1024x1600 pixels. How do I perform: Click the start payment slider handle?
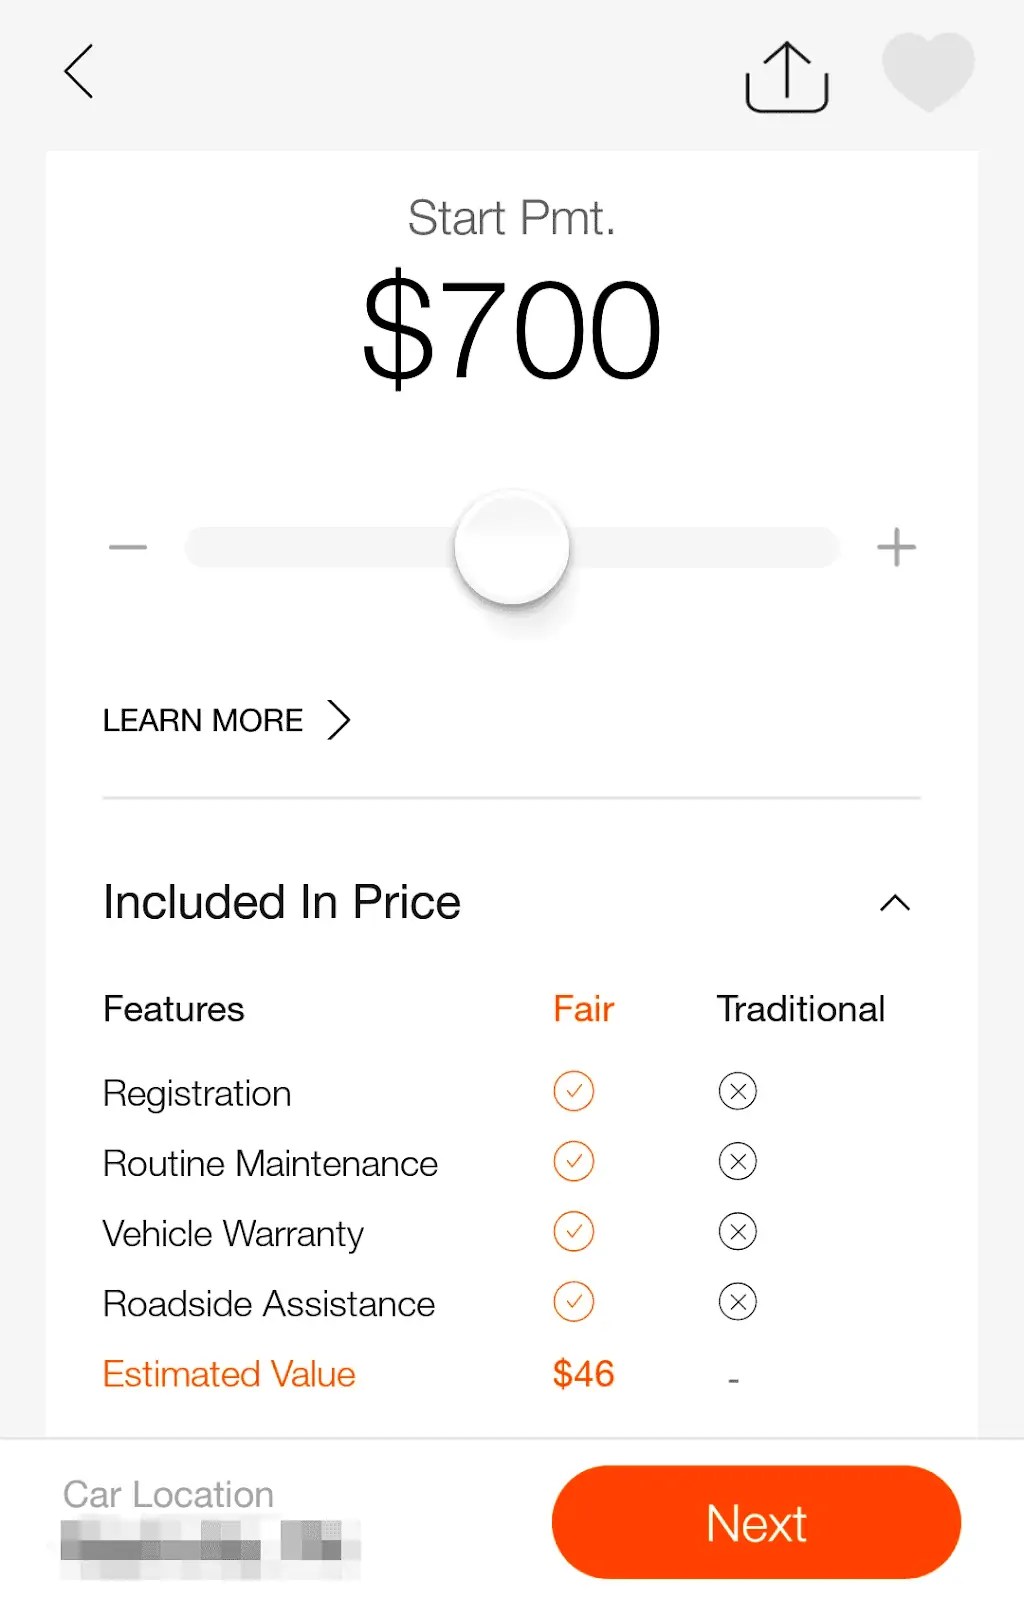click(x=512, y=547)
